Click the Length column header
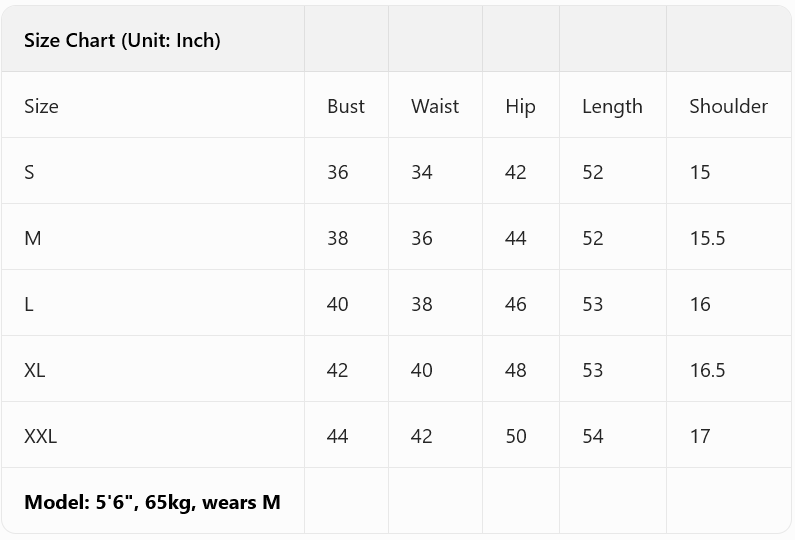 (612, 106)
